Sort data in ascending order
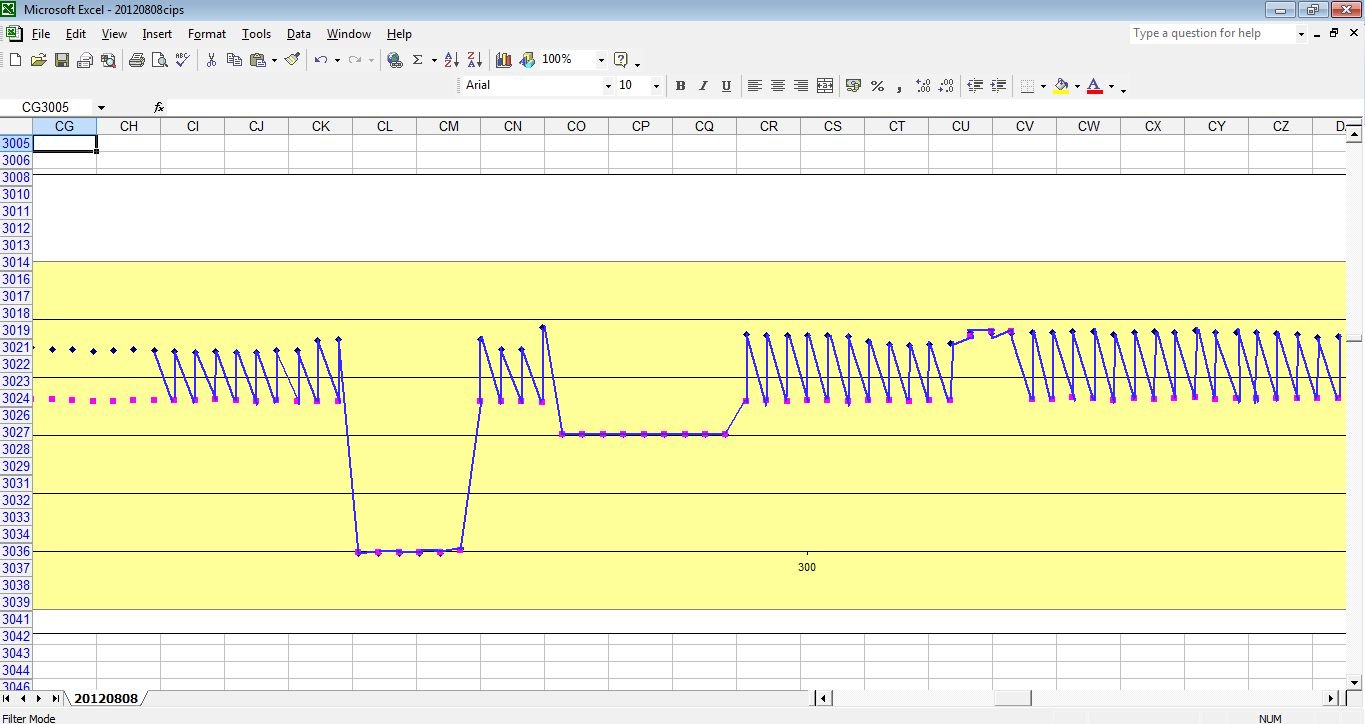The height and width of the screenshot is (724, 1365). point(451,60)
